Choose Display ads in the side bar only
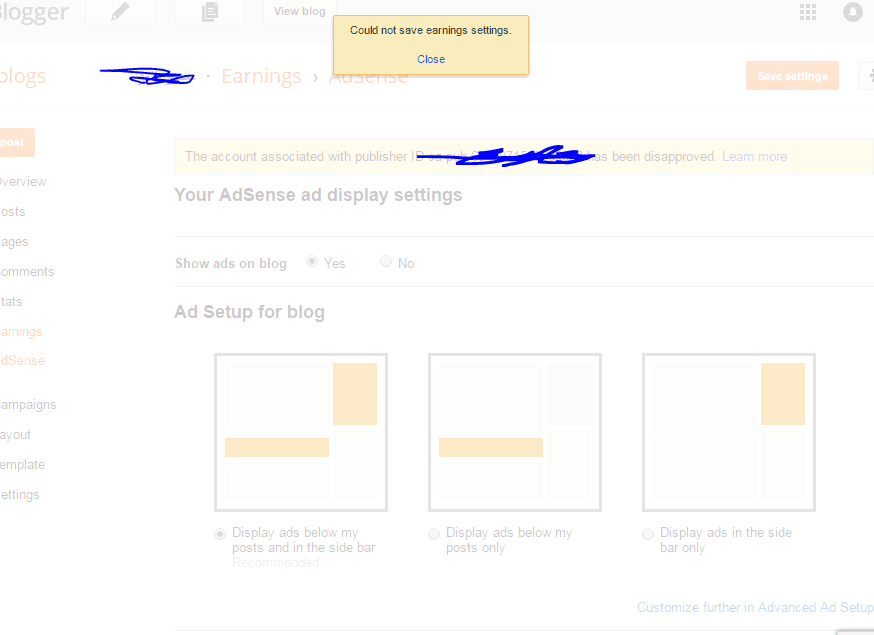 648,534
